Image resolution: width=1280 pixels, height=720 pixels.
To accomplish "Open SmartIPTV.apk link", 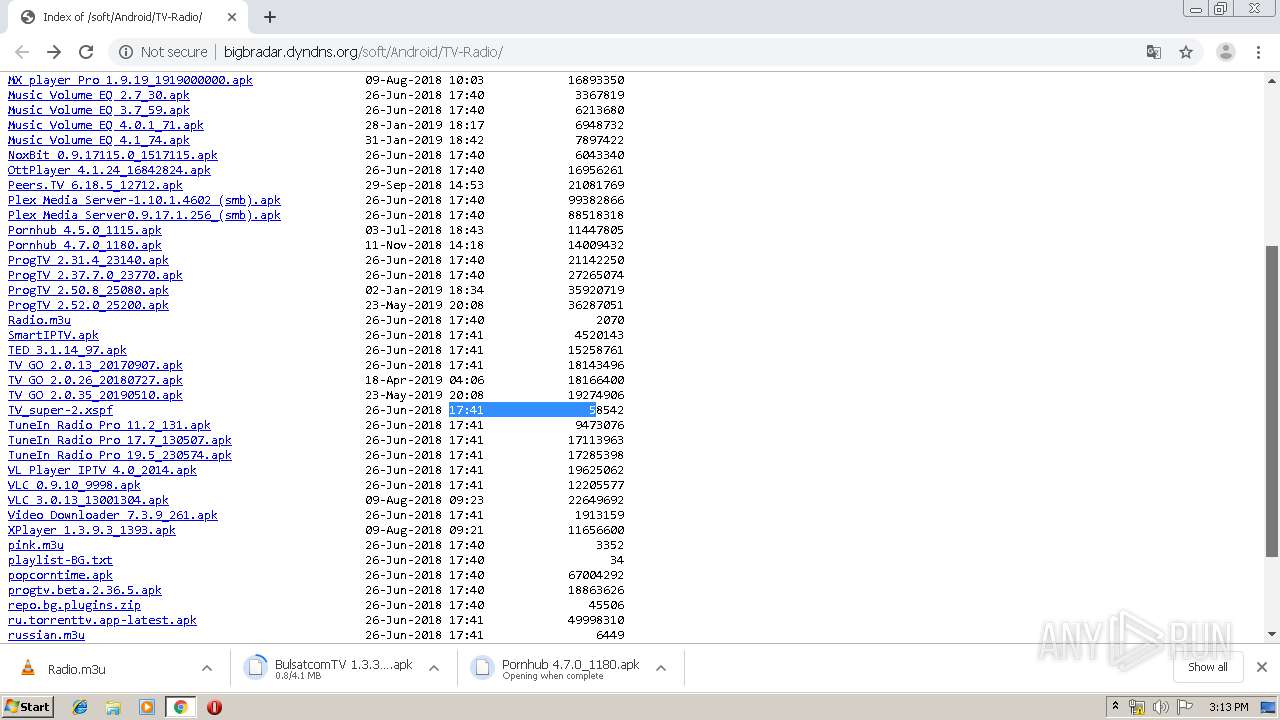I will [x=53, y=335].
